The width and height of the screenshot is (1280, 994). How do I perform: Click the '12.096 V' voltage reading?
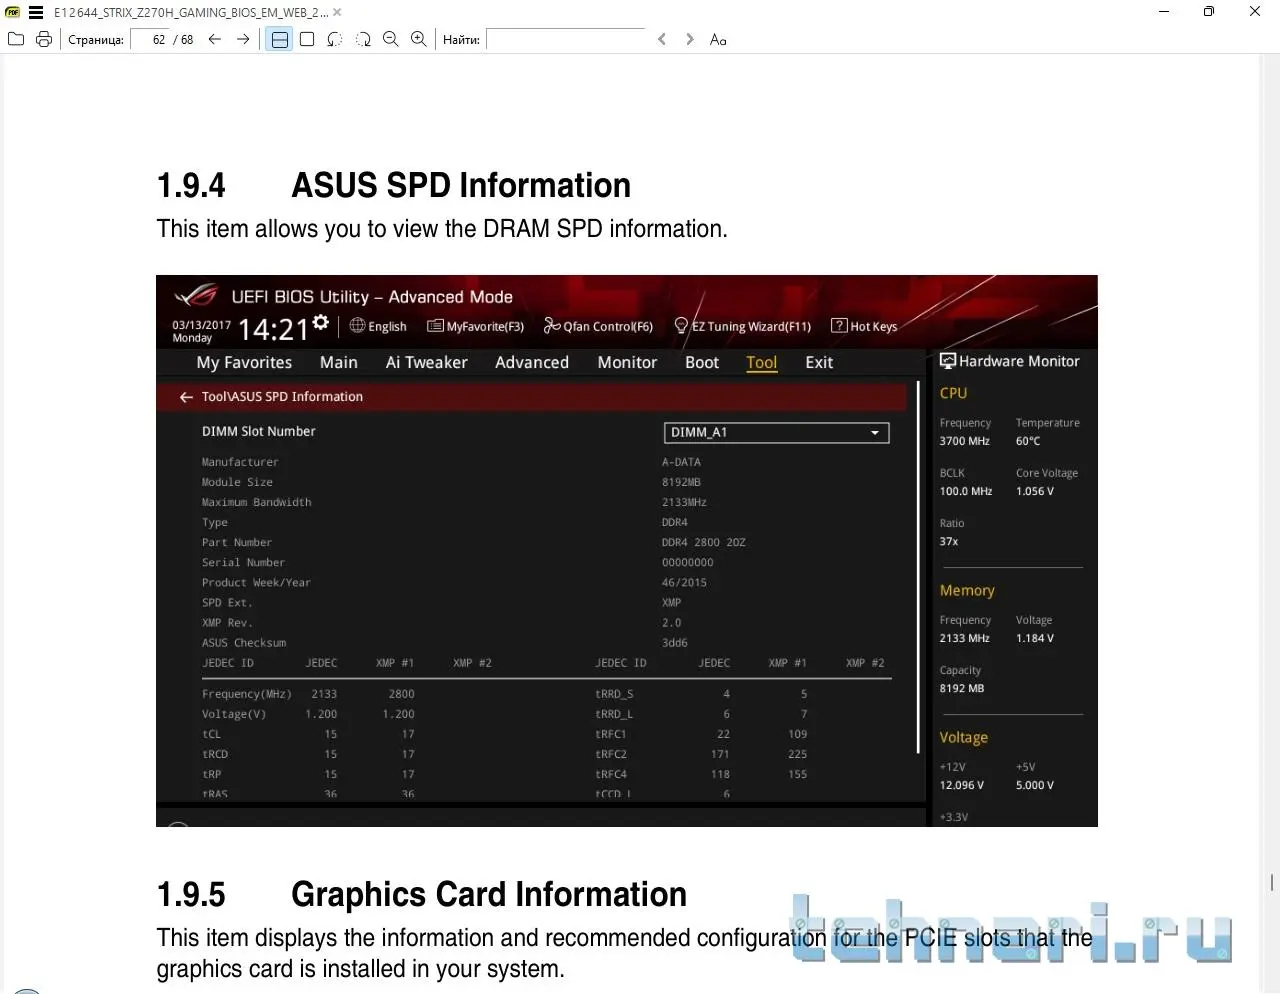click(x=961, y=785)
